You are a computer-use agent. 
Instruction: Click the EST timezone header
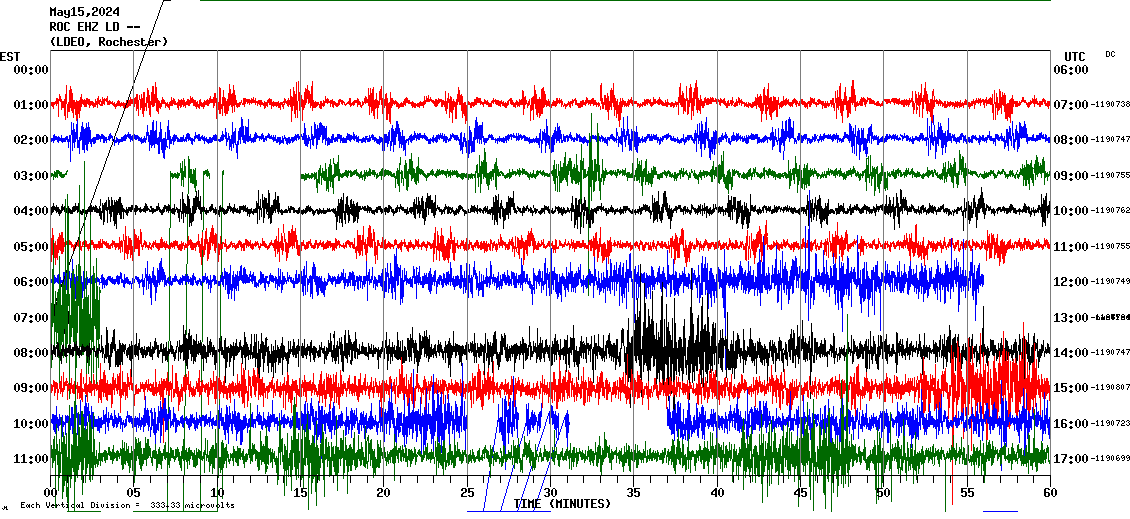tap(10, 56)
